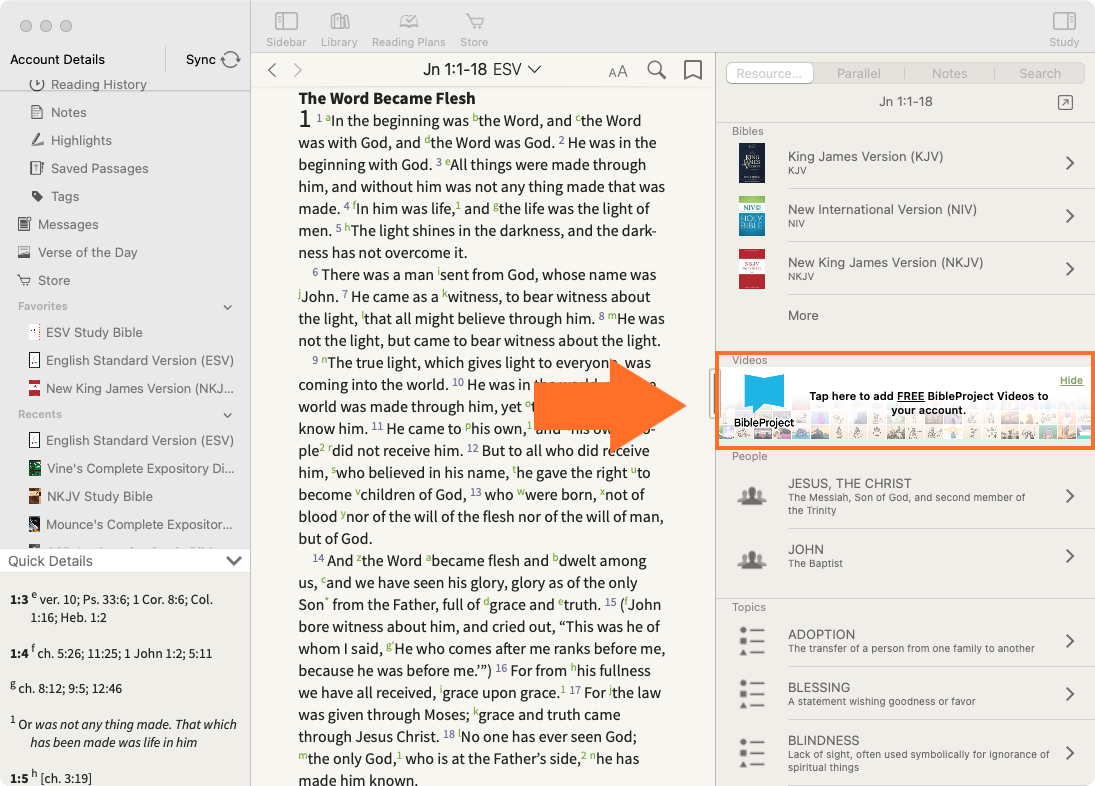Click the John the Baptist people icon
Viewport: 1095px width, 786px height.
[x=751, y=559]
